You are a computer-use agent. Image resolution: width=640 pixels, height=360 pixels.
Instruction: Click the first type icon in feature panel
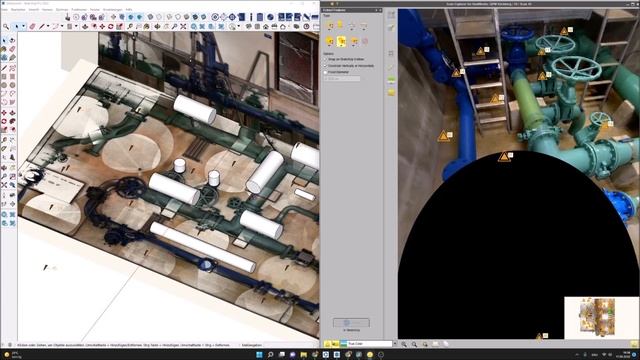(330, 25)
